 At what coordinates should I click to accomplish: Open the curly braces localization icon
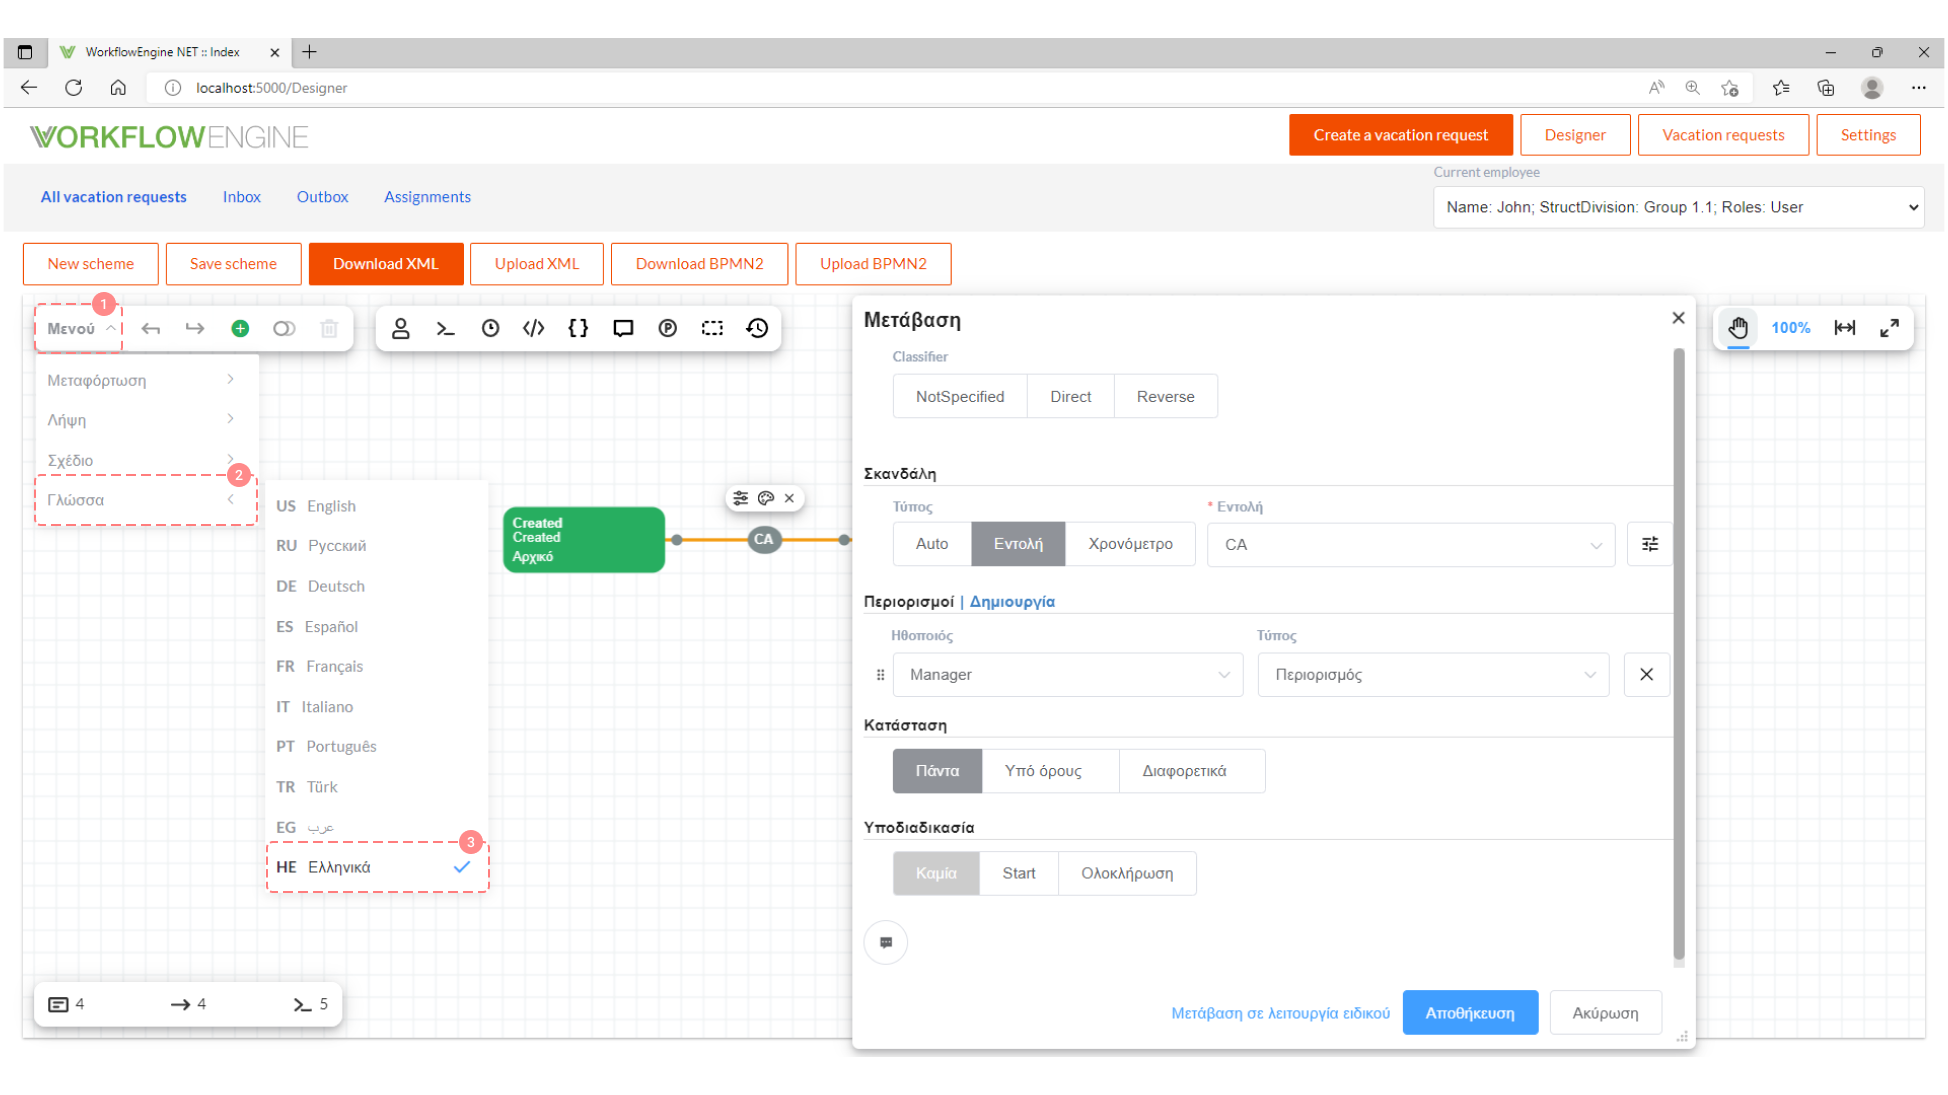(x=578, y=328)
